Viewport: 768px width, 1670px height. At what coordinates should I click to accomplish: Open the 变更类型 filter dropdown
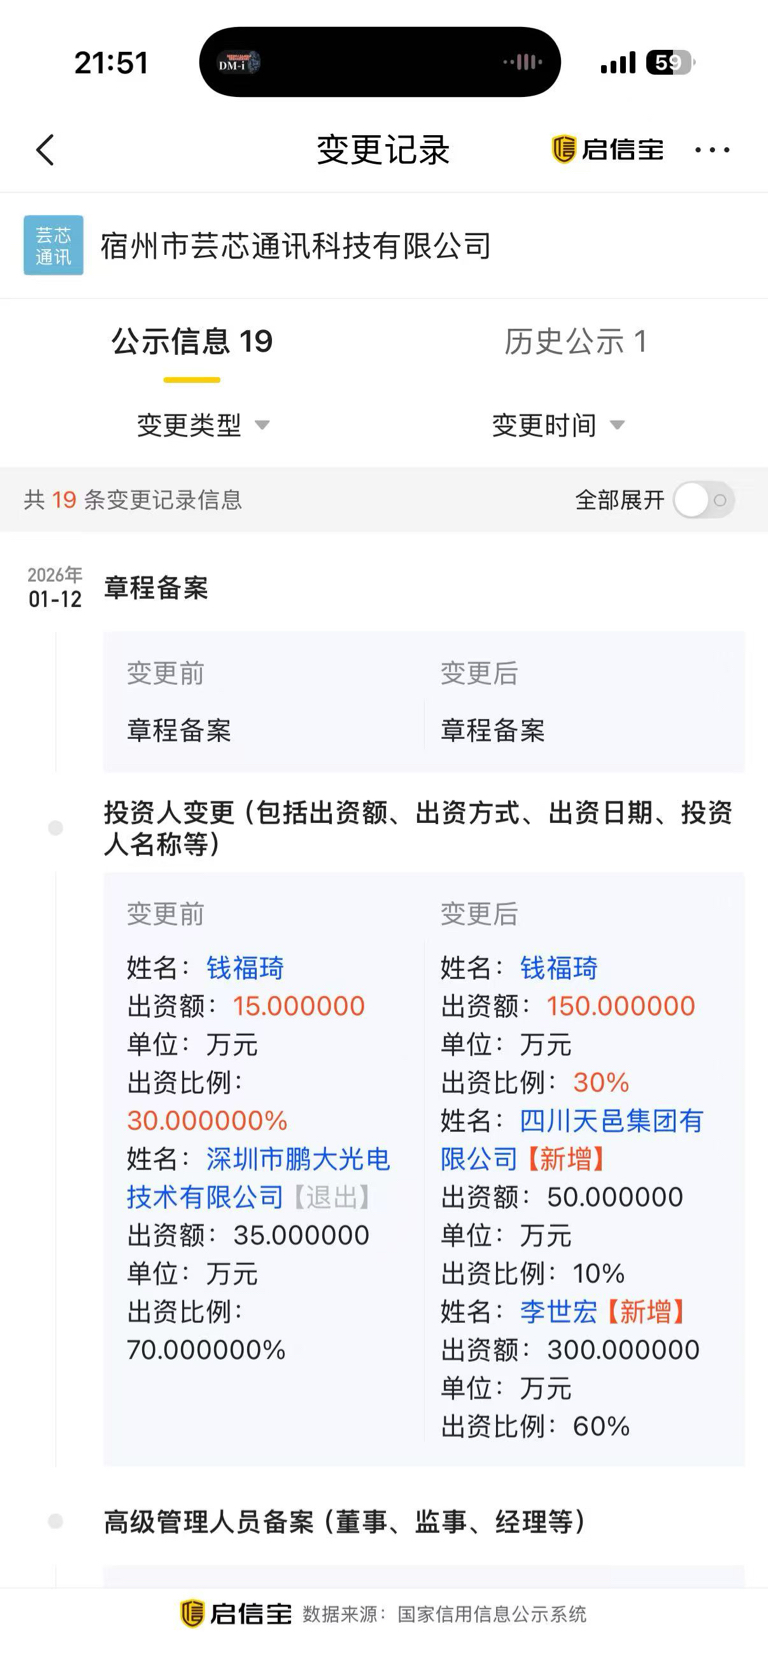(203, 425)
